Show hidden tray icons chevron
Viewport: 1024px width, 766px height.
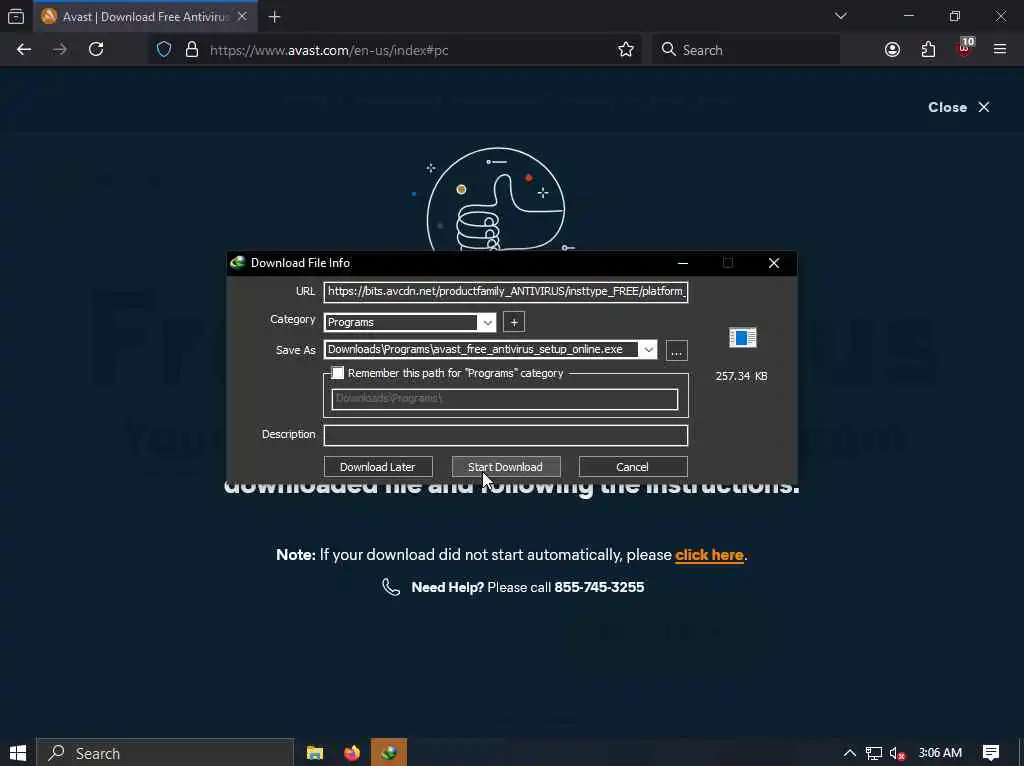pyautogui.click(x=849, y=753)
